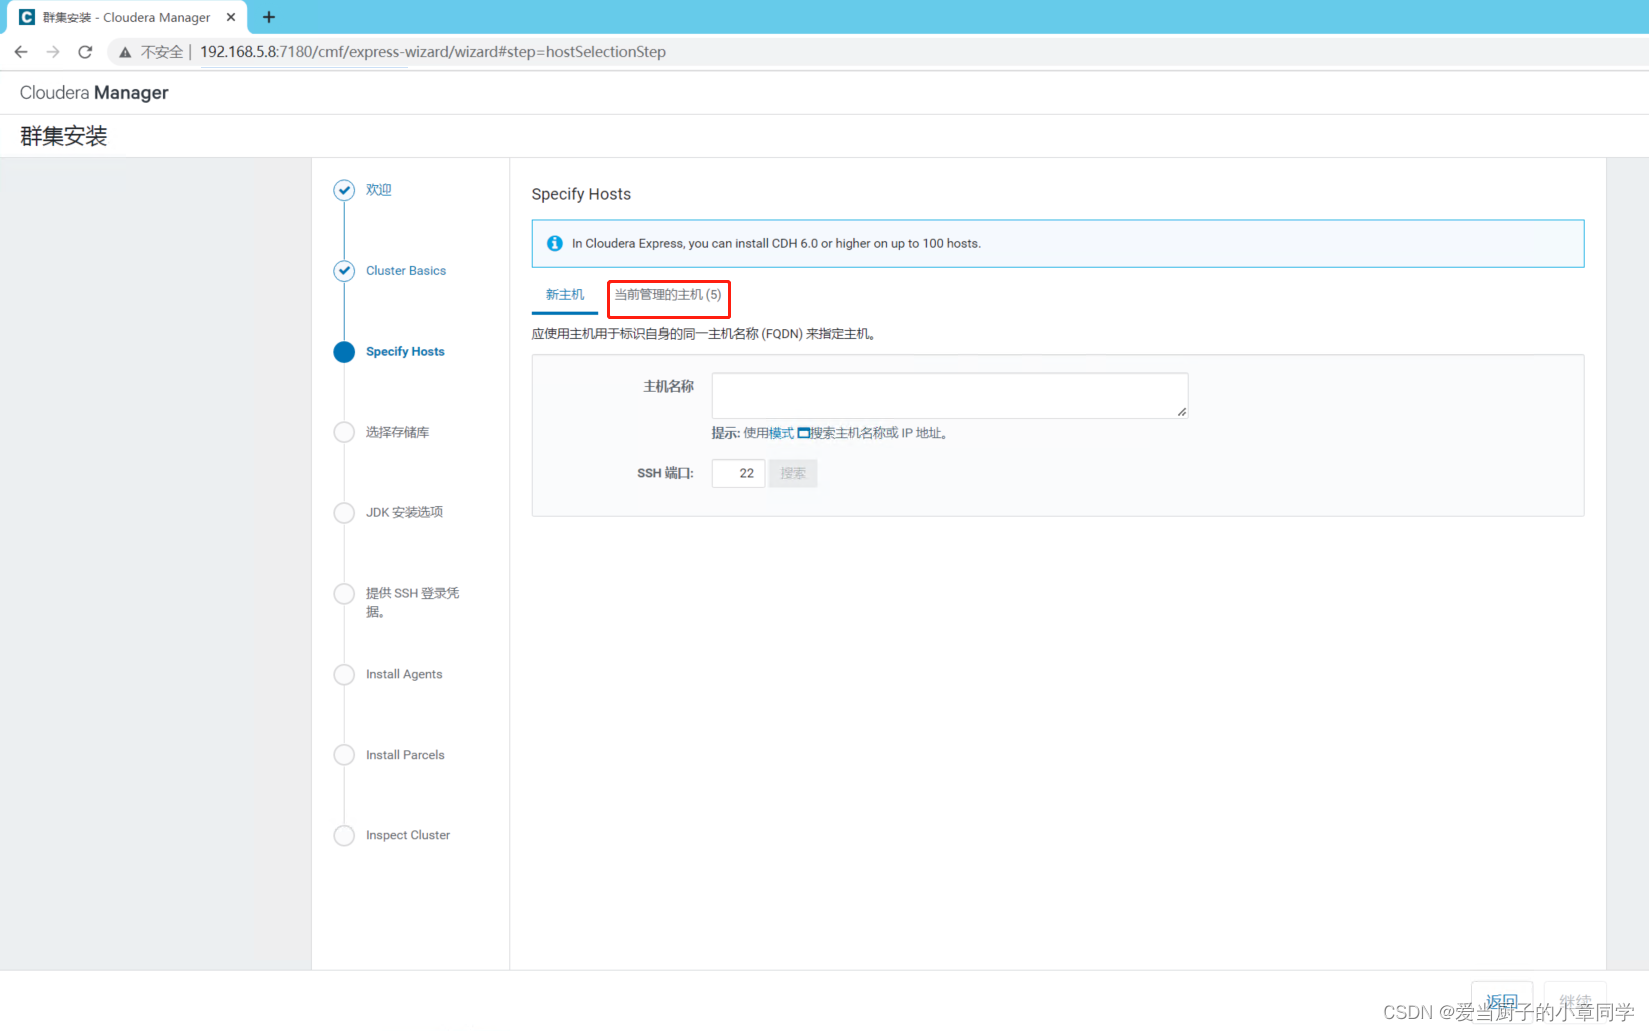Click the Cloudera Express info message text
This screenshot has height=1031, width=1649.
tap(776, 243)
